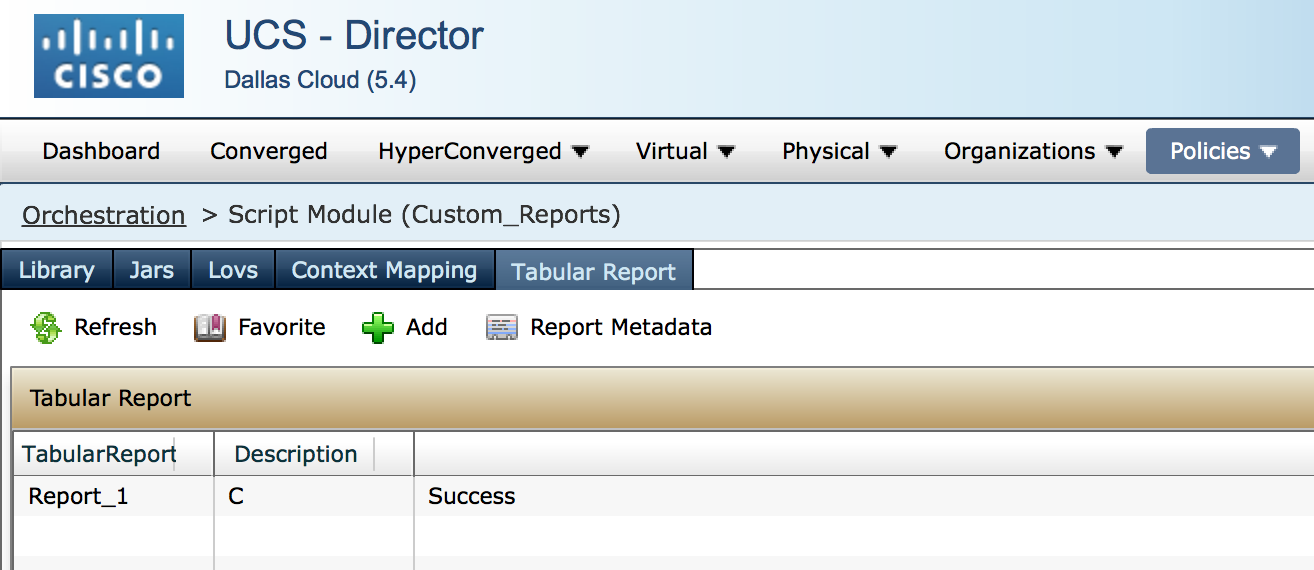Screen dimensions: 1314x570
Task: Sort by the TabularReport column header
Action: [99, 454]
